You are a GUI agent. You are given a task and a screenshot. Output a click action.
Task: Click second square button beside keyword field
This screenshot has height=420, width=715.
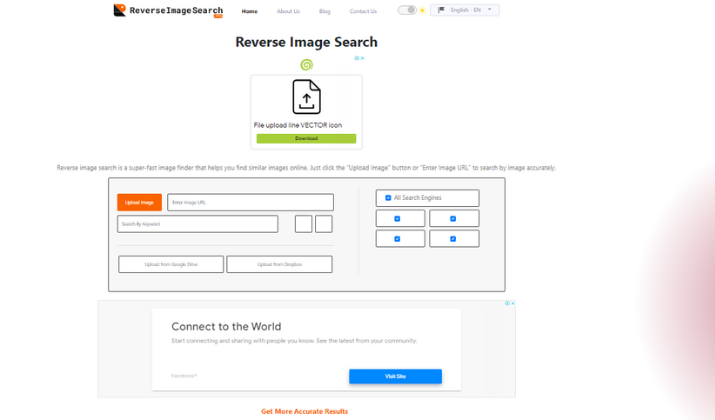(x=324, y=224)
